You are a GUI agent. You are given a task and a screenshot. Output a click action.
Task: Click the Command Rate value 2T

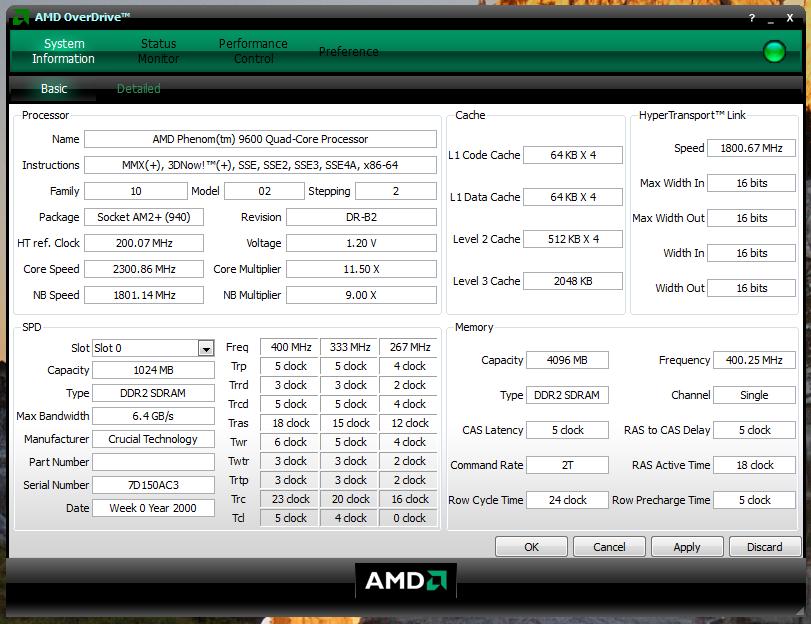(x=567, y=465)
